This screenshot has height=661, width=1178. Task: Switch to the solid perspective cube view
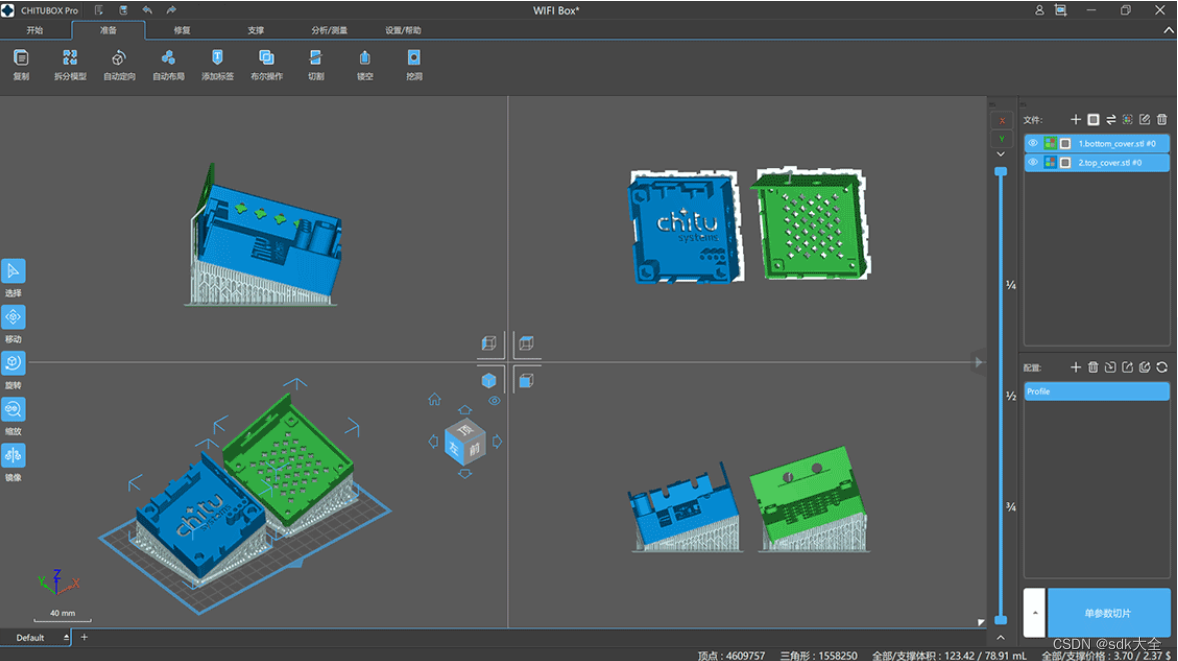pos(489,381)
